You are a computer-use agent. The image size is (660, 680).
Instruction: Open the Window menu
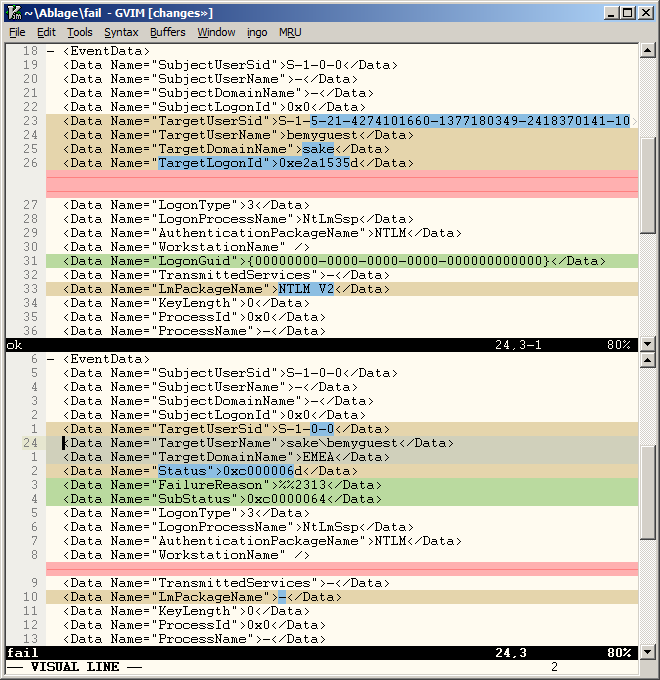click(216, 32)
